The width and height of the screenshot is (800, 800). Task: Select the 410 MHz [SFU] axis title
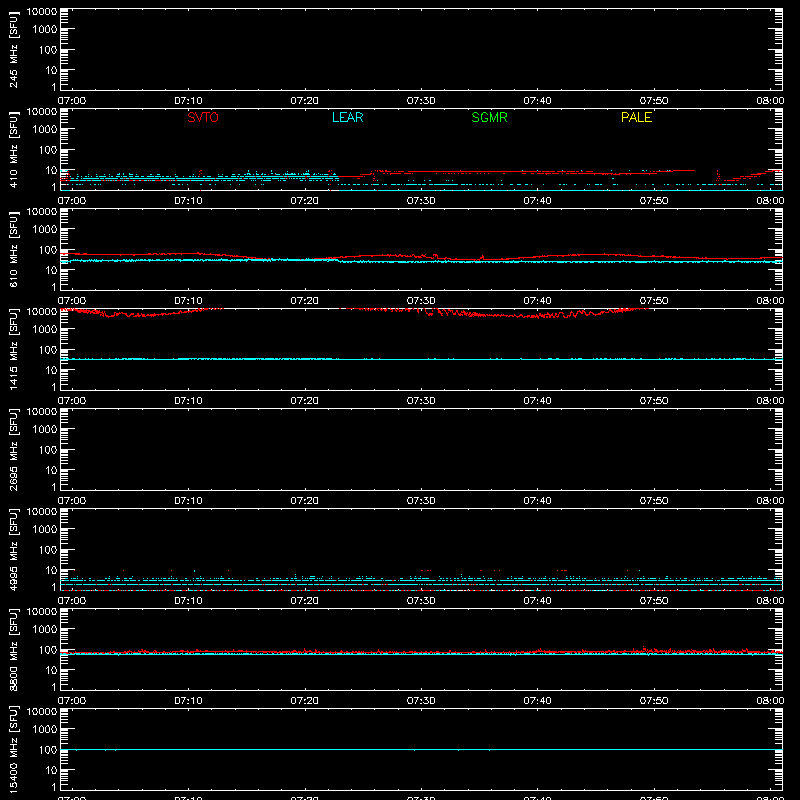coord(14,149)
